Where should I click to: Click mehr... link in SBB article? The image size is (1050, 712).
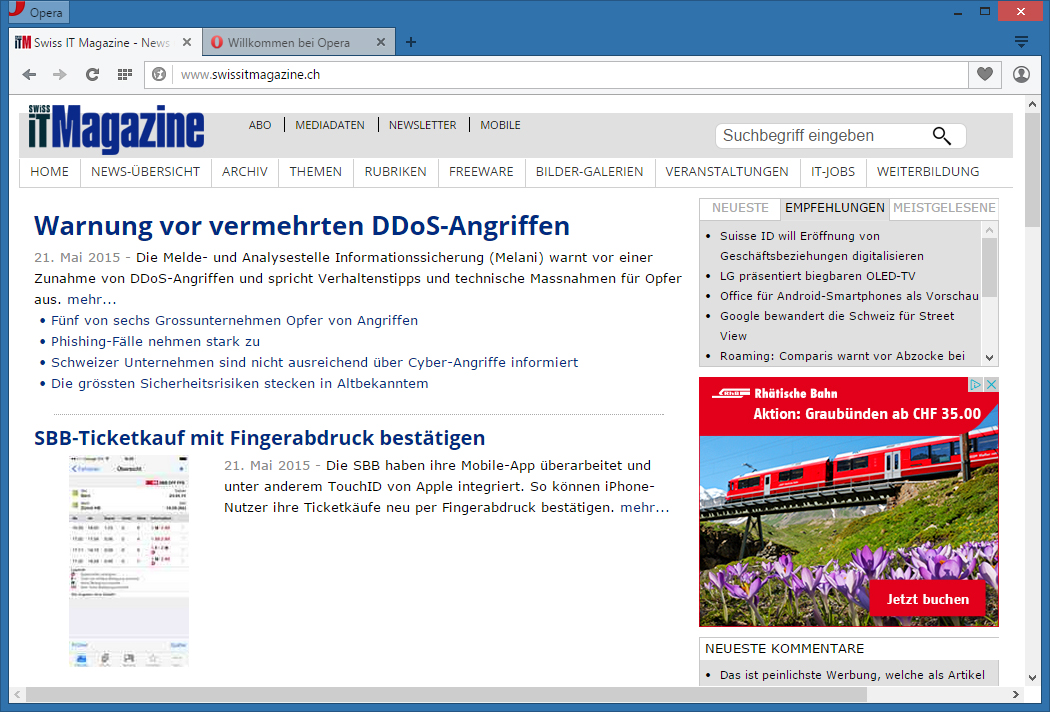point(644,508)
